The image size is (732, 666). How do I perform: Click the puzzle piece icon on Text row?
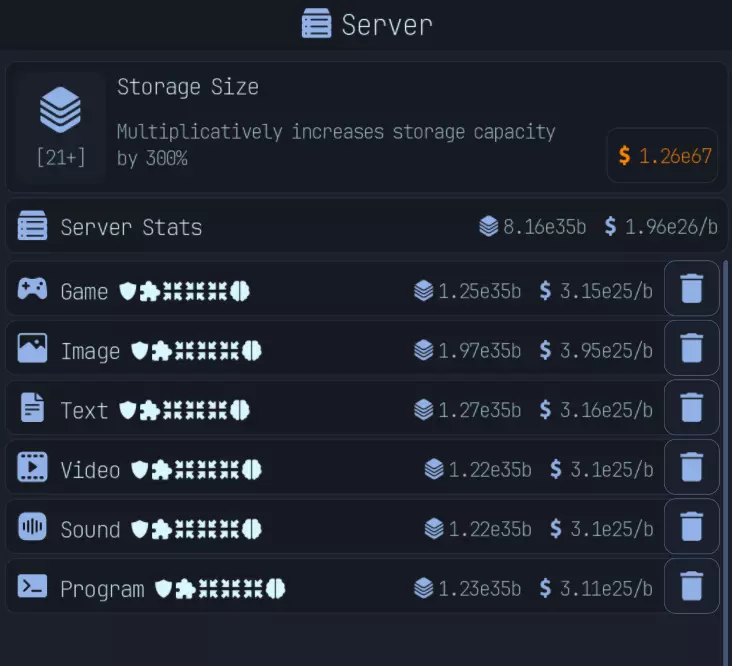(149, 410)
